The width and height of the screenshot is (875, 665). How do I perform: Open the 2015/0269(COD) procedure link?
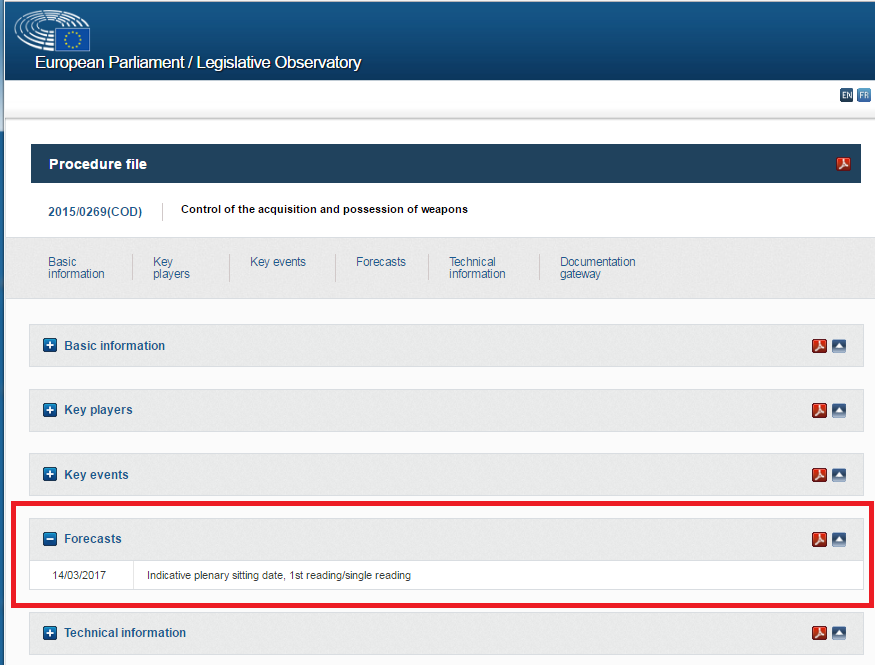(95, 212)
